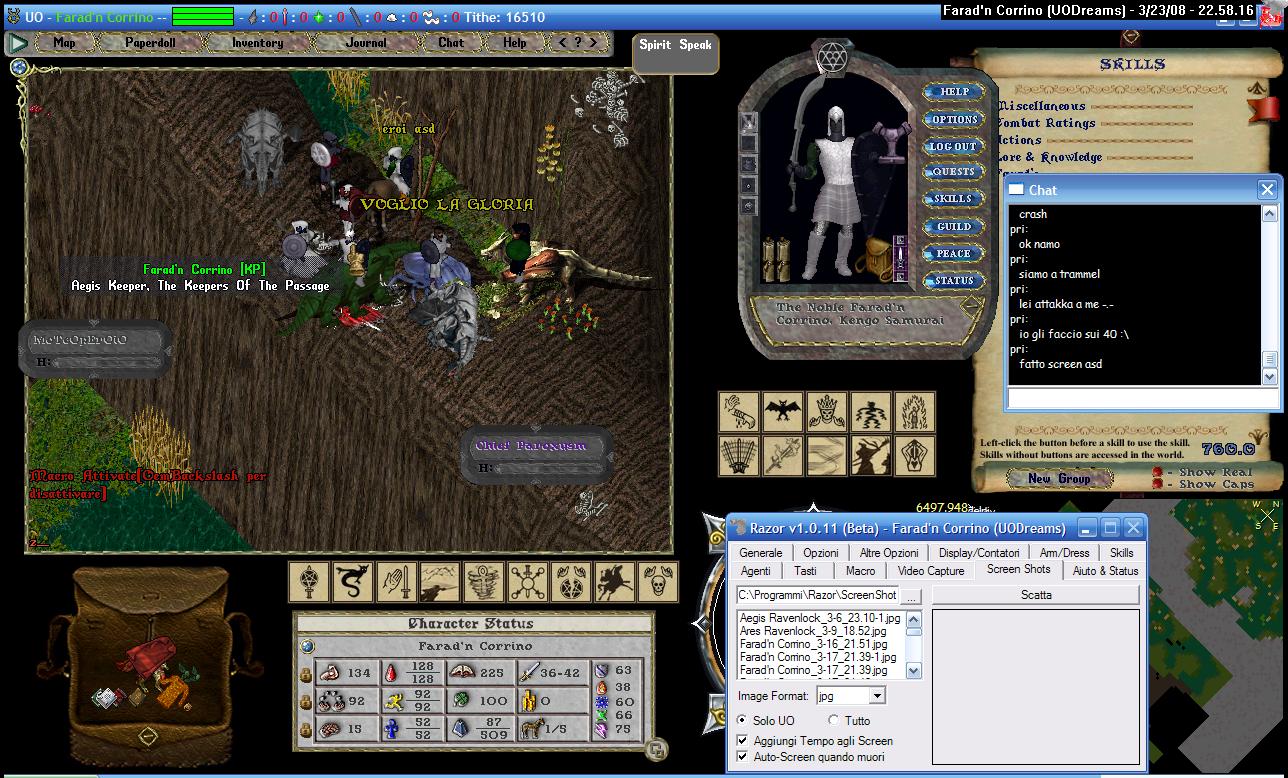Minimize the Character Status gump

[656, 748]
